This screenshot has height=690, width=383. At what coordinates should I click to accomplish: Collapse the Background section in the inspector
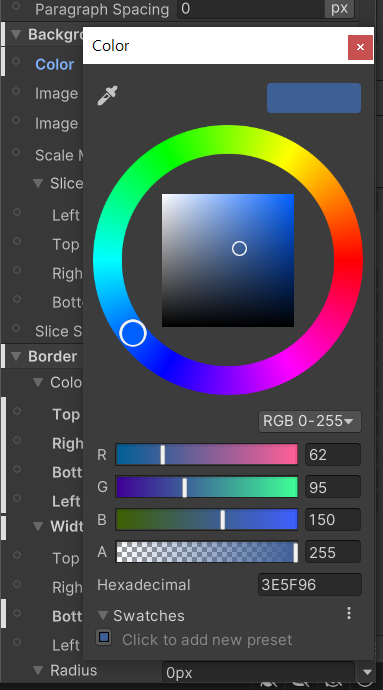point(16,34)
